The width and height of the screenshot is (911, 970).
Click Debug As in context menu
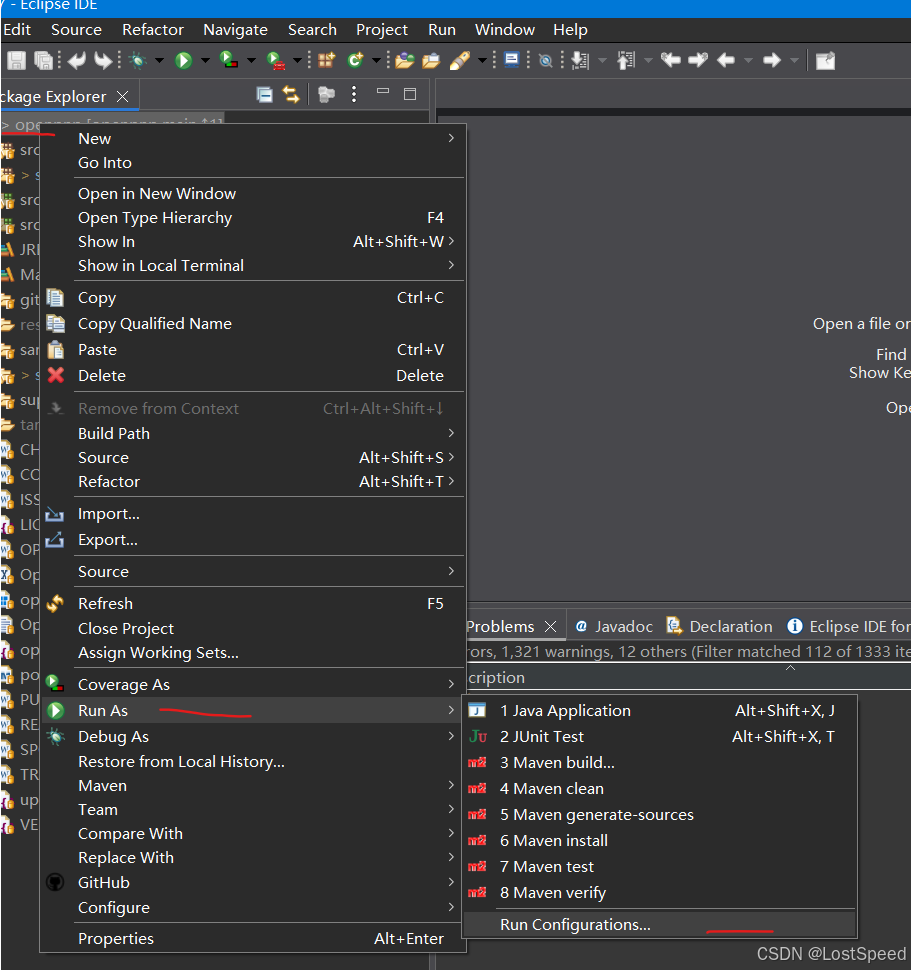pos(252,736)
